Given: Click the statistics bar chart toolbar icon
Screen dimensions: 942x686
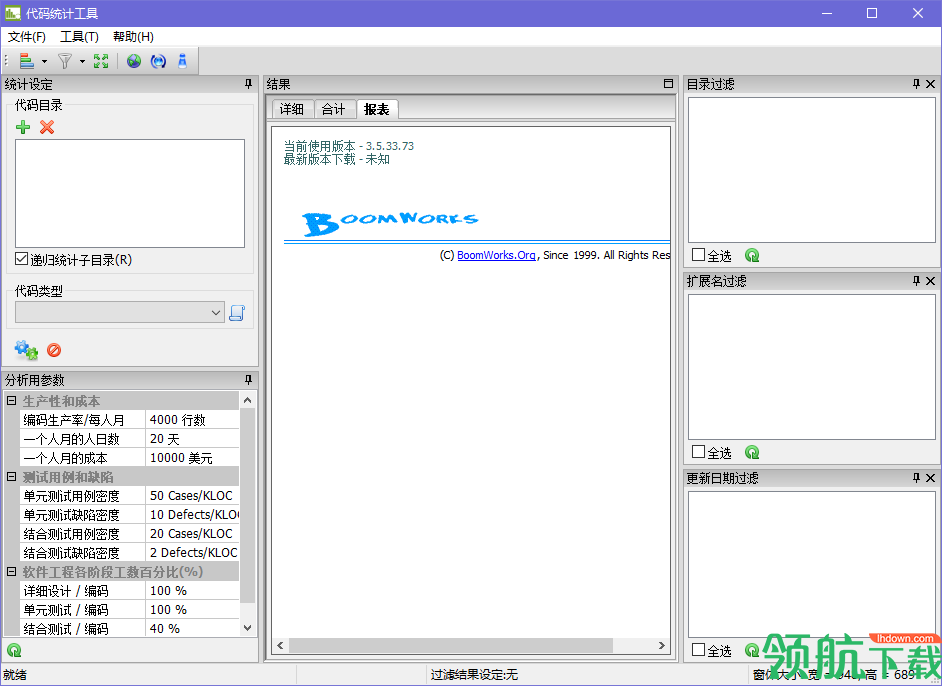Looking at the screenshot, I should [x=26, y=61].
